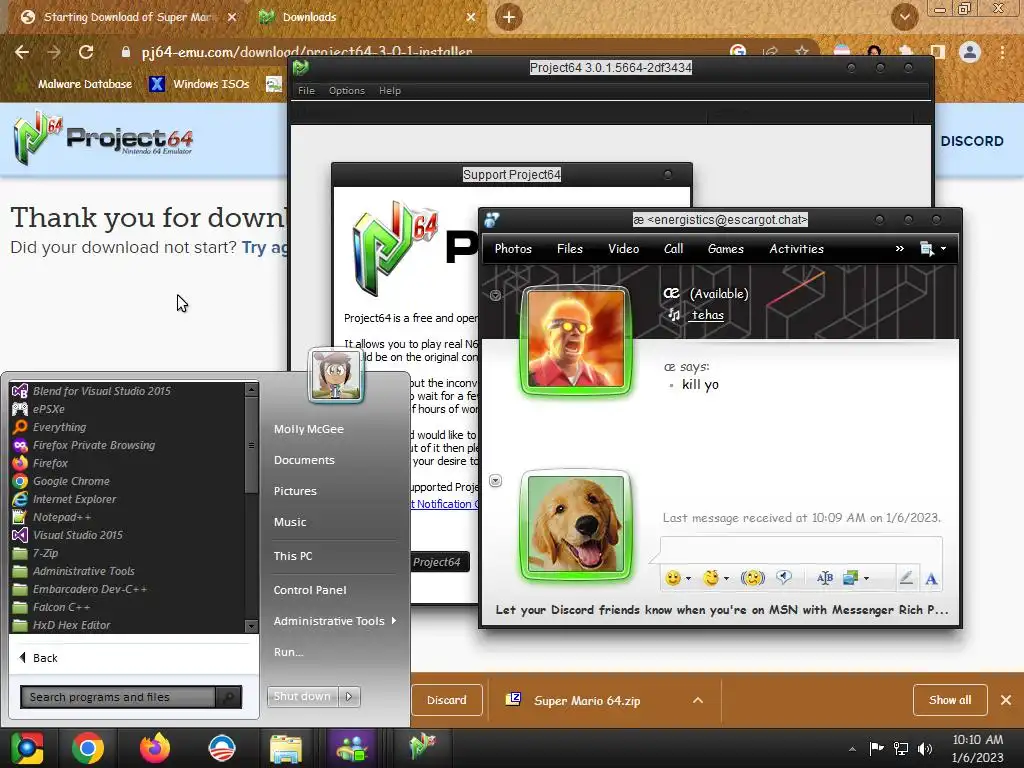The width and height of the screenshot is (1024, 768).
Task: Click the DISCORD link on the Project64 site
Action: pos(972,141)
